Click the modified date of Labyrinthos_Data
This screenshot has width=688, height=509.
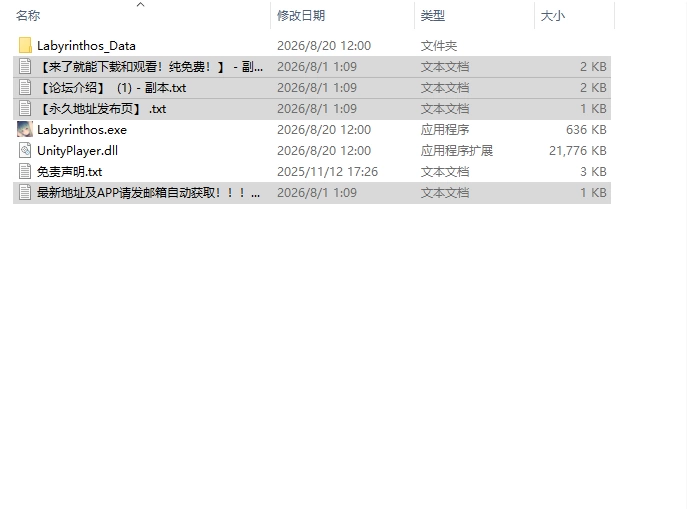pos(324,46)
